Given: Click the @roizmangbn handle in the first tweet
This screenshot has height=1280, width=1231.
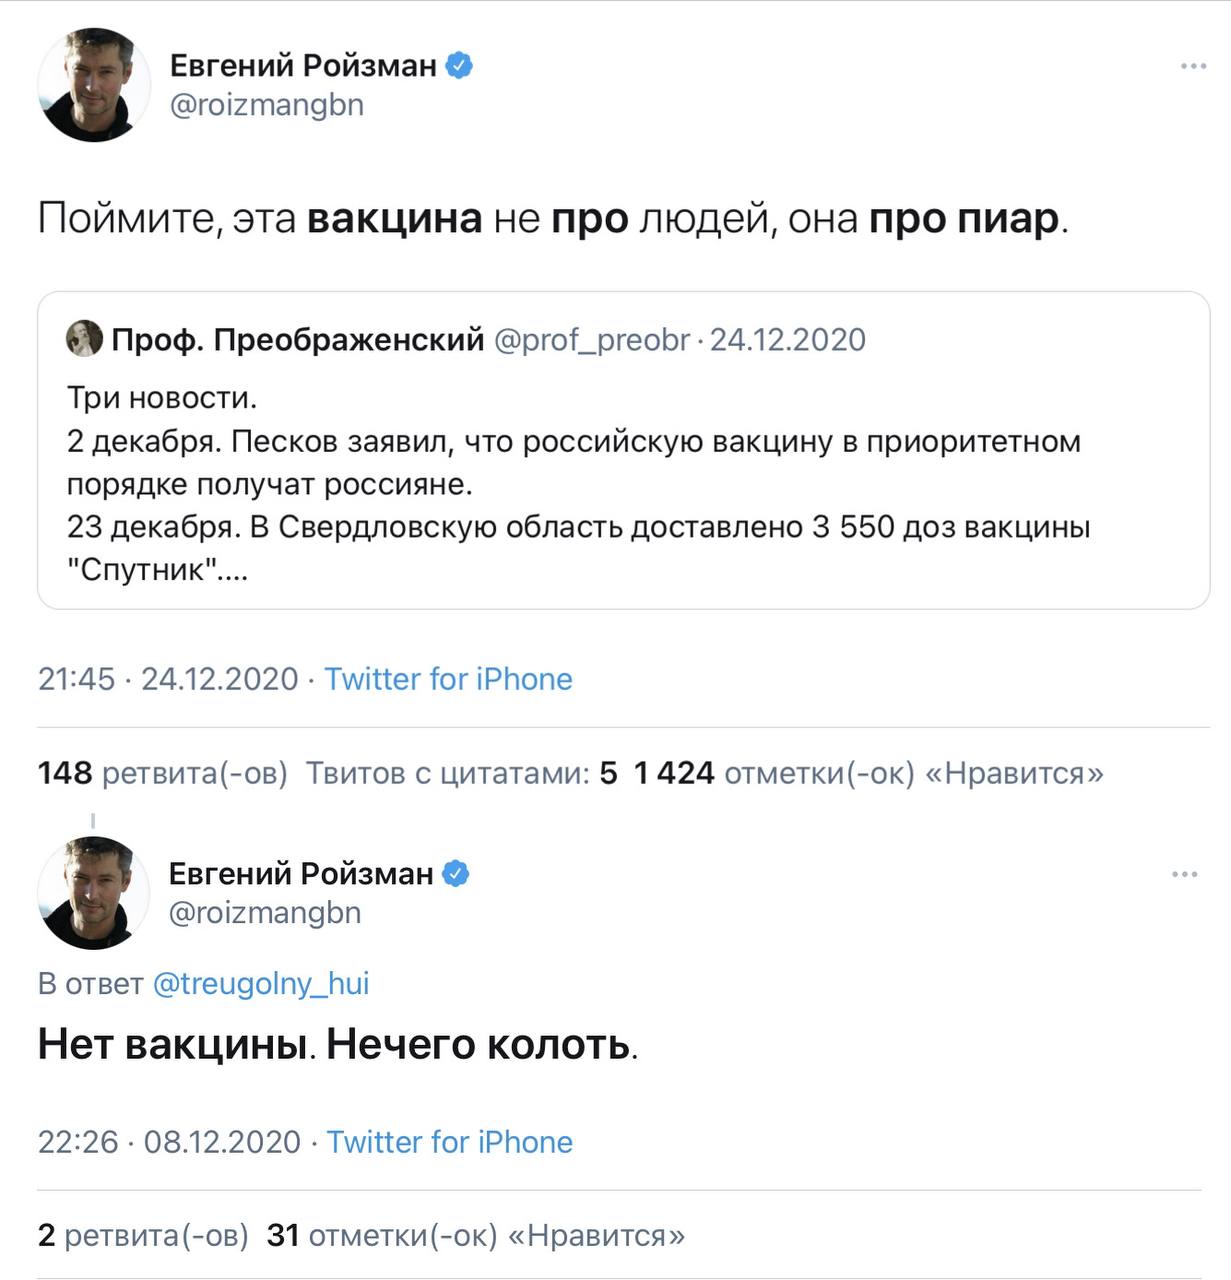Looking at the screenshot, I should 267,105.
